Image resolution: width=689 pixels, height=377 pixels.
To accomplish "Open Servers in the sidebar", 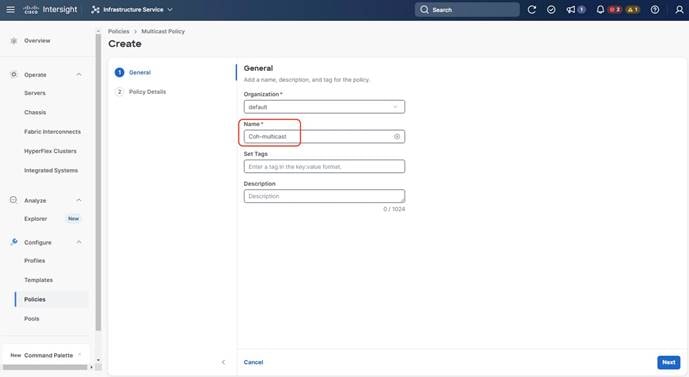I will pyautogui.click(x=35, y=93).
